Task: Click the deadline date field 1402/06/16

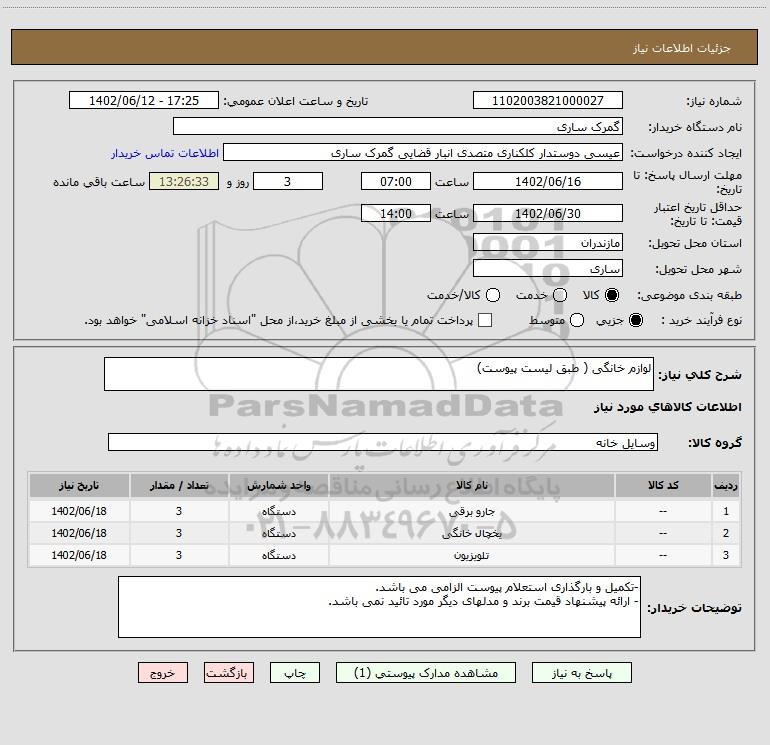Action: click(x=548, y=181)
